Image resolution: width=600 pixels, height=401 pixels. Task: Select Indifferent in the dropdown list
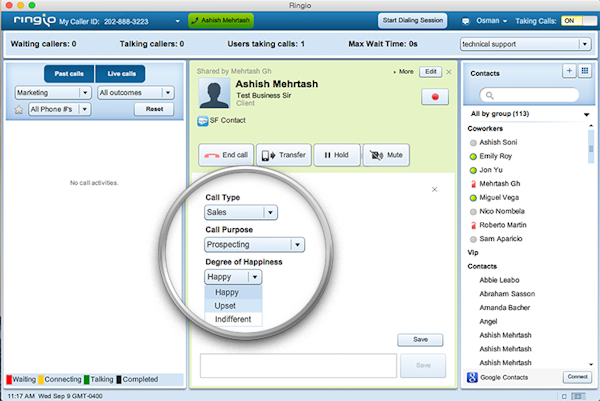233,319
